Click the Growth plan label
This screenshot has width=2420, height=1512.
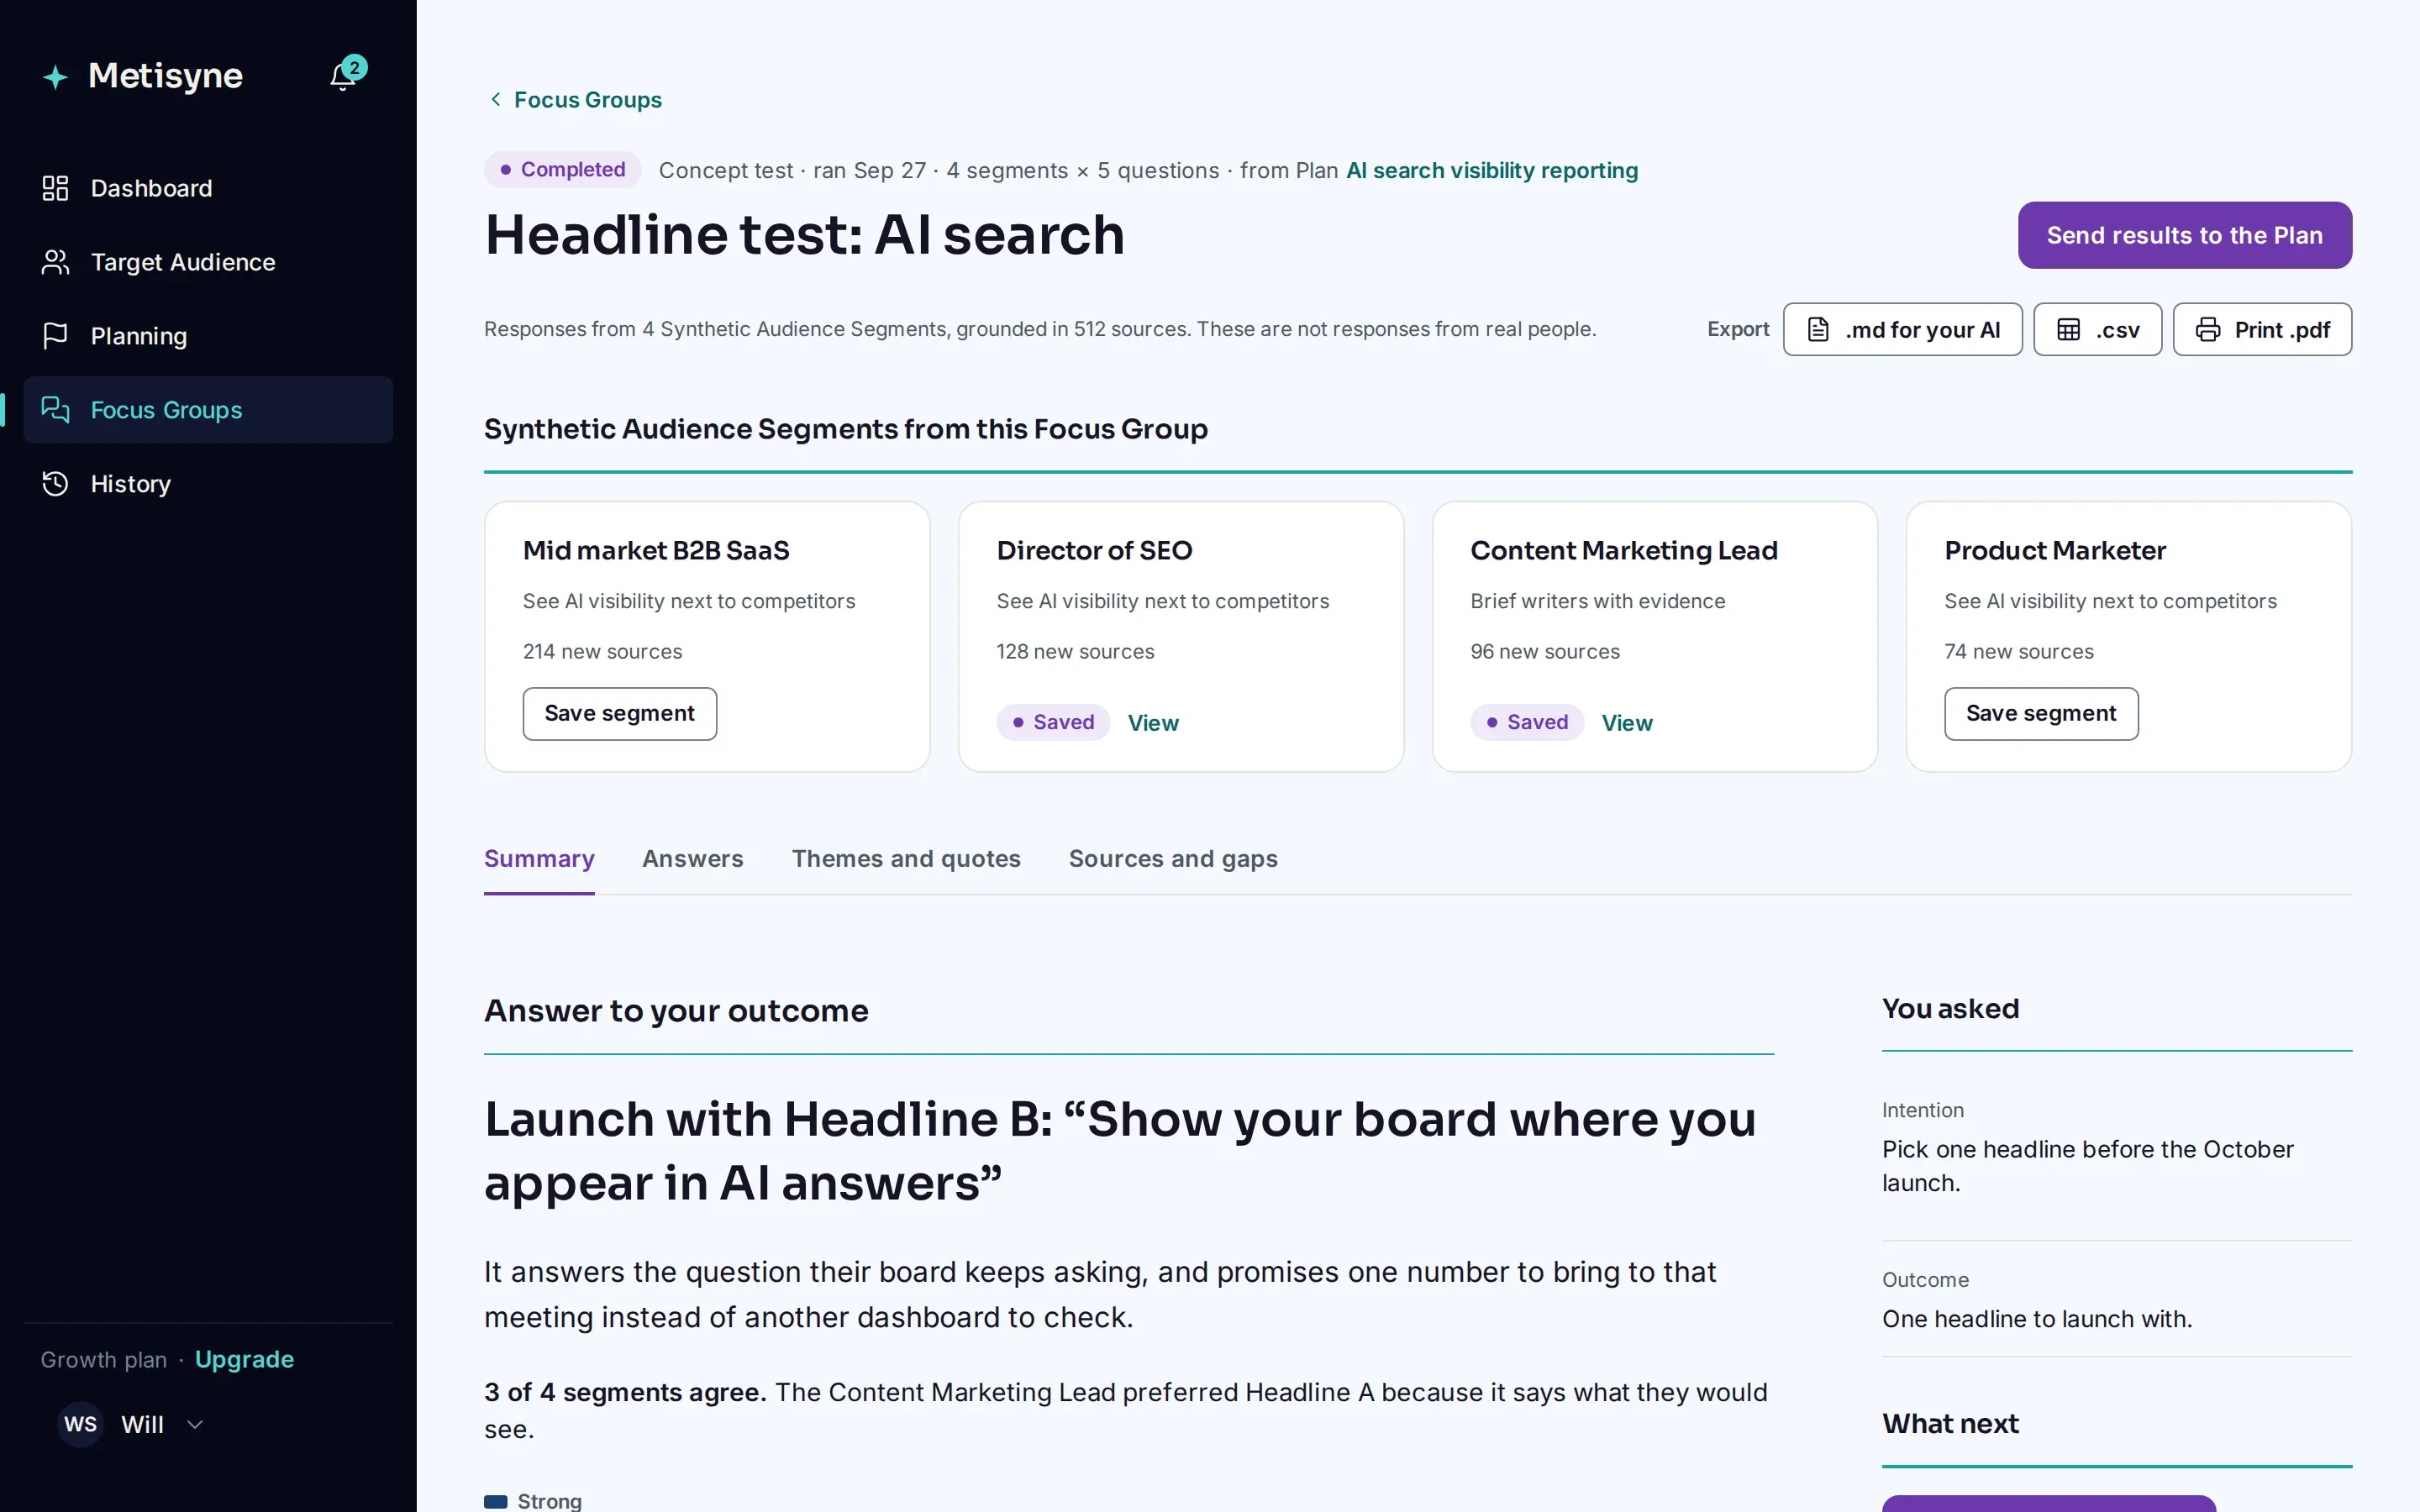click(x=104, y=1360)
